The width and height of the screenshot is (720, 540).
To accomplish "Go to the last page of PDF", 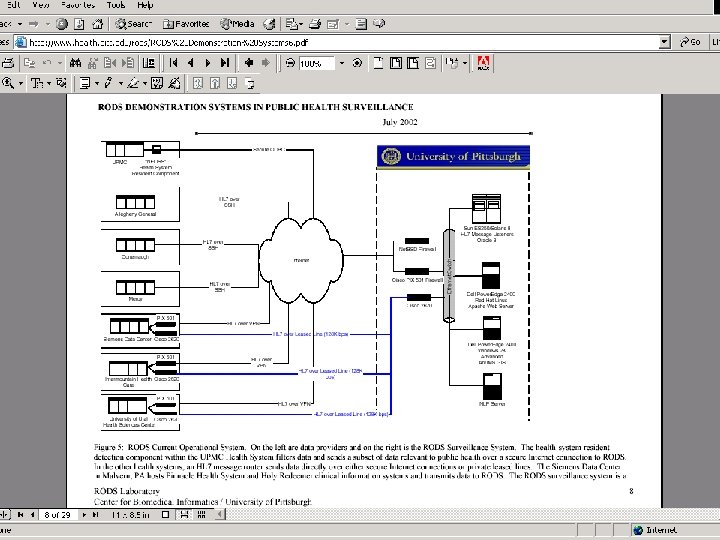I will click(x=225, y=63).
